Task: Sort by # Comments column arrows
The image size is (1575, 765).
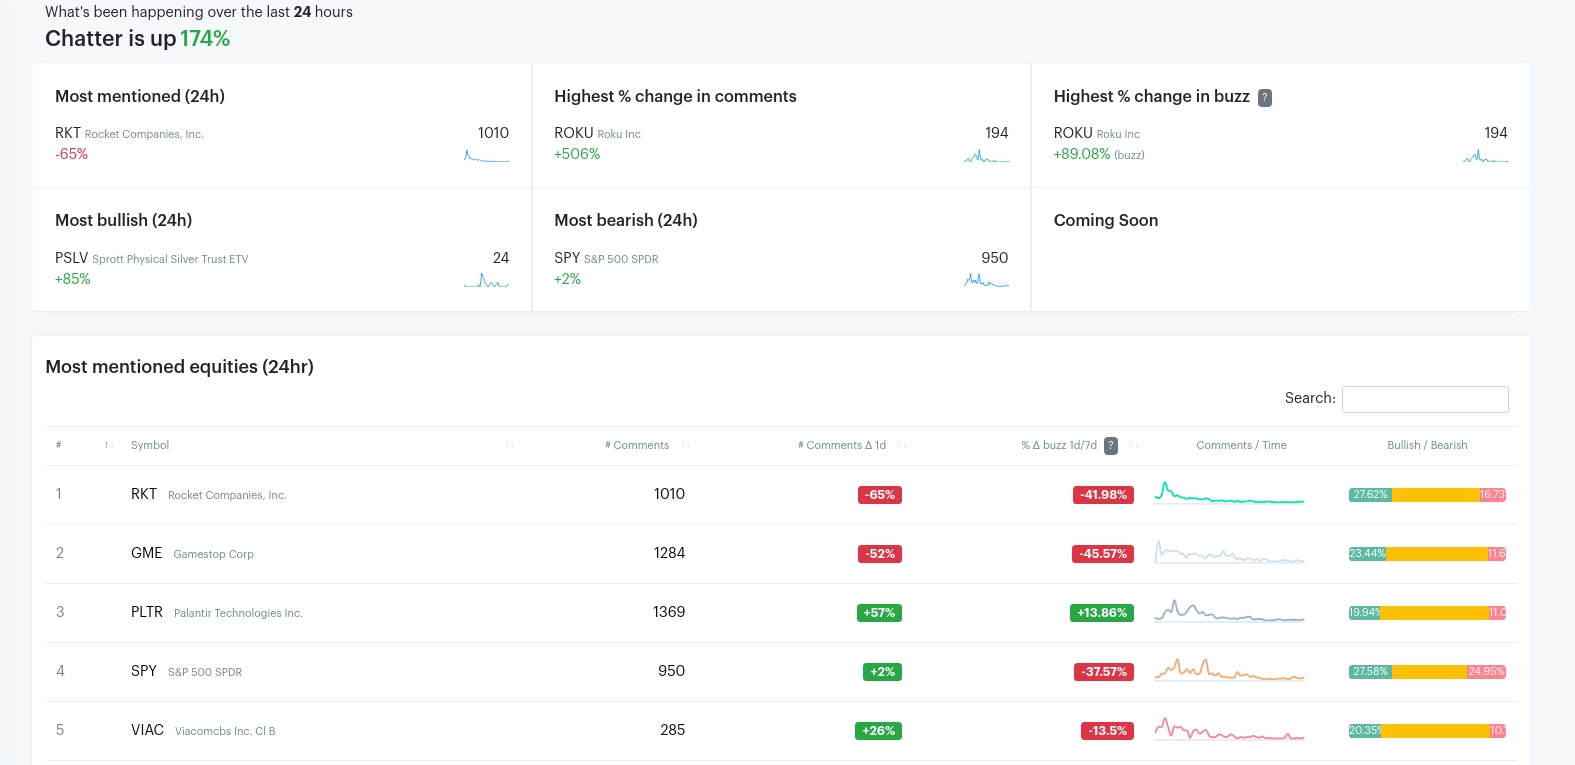Action: click(685, 445)
